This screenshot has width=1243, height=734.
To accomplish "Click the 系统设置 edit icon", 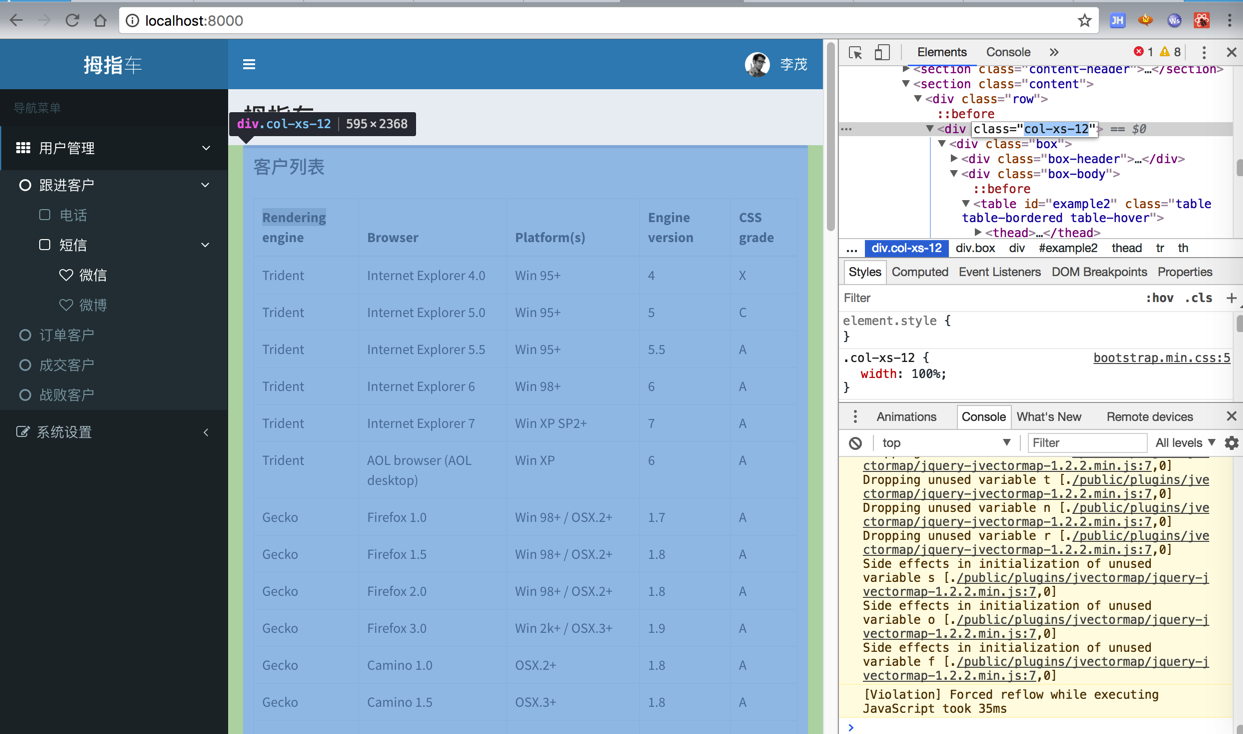I will click(x=23, y=432).
